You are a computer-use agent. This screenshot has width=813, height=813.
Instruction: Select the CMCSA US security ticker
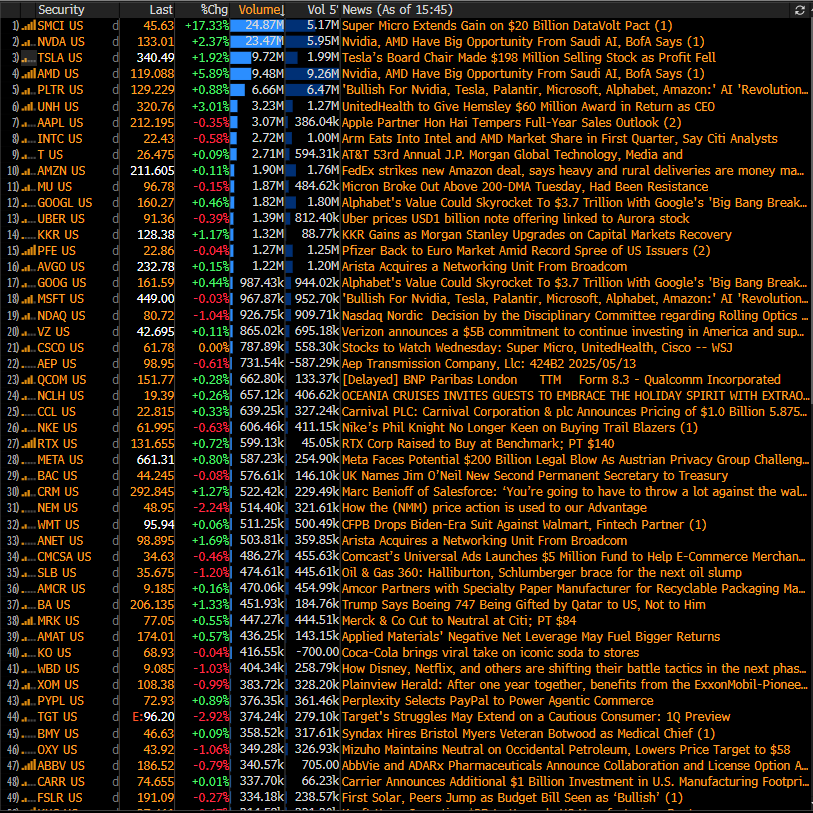point(64,557)
